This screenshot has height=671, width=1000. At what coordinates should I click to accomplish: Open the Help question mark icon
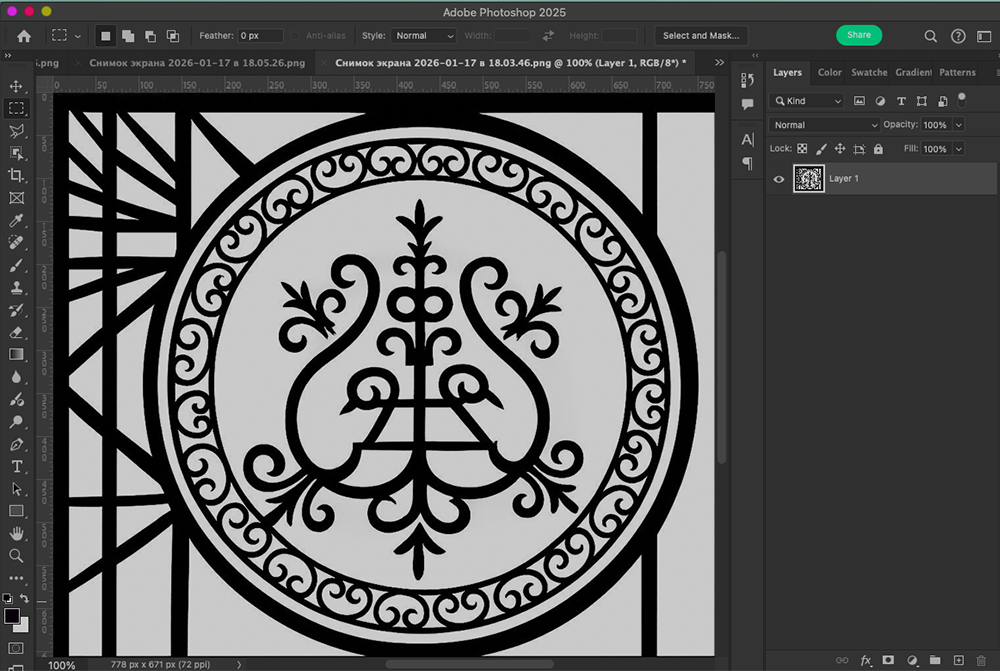958,36
